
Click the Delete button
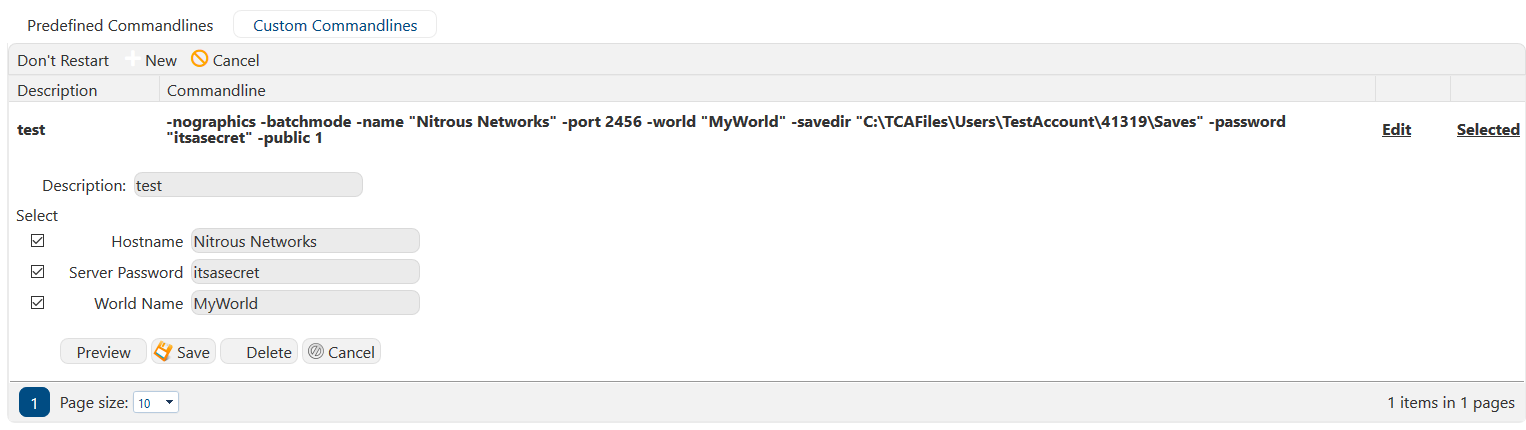click(x=259, y=352)
